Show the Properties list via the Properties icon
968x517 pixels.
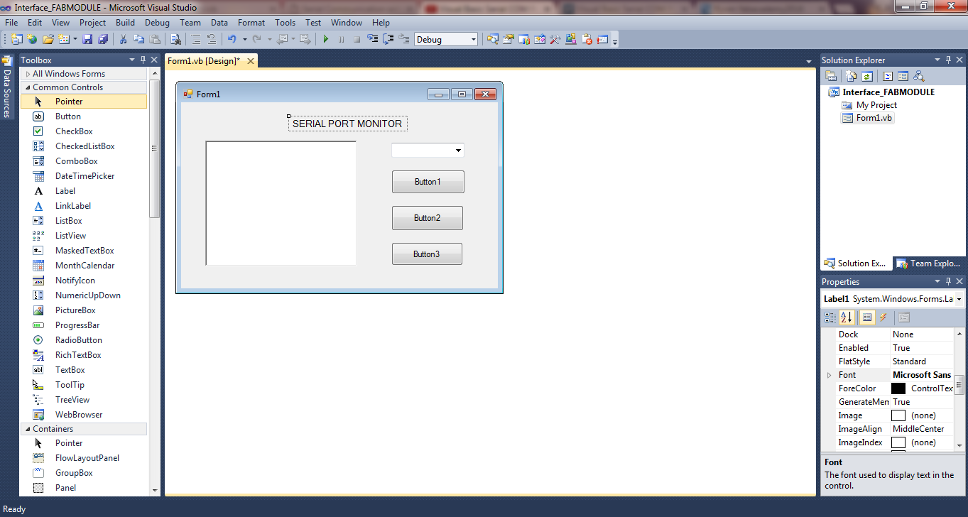(867, 317)
